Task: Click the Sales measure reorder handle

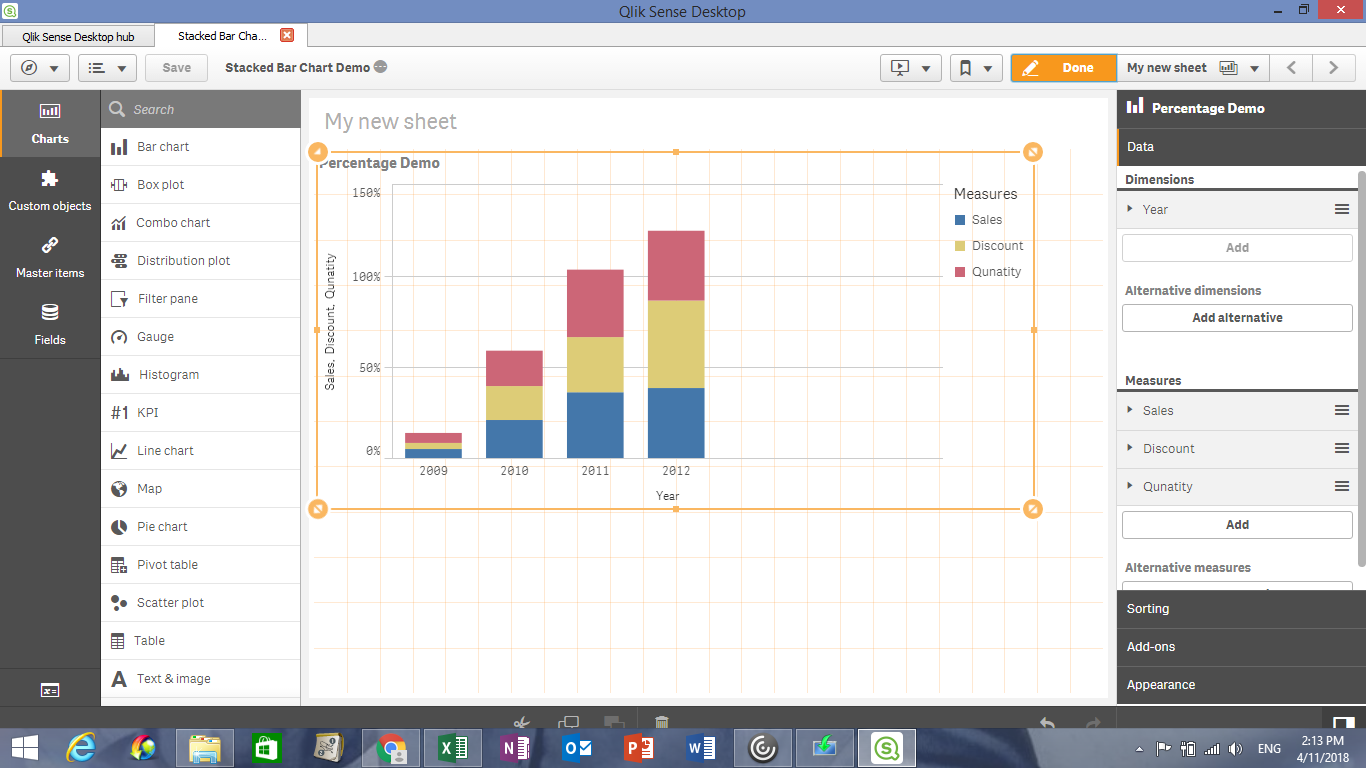Action: tap(1342, 410)
